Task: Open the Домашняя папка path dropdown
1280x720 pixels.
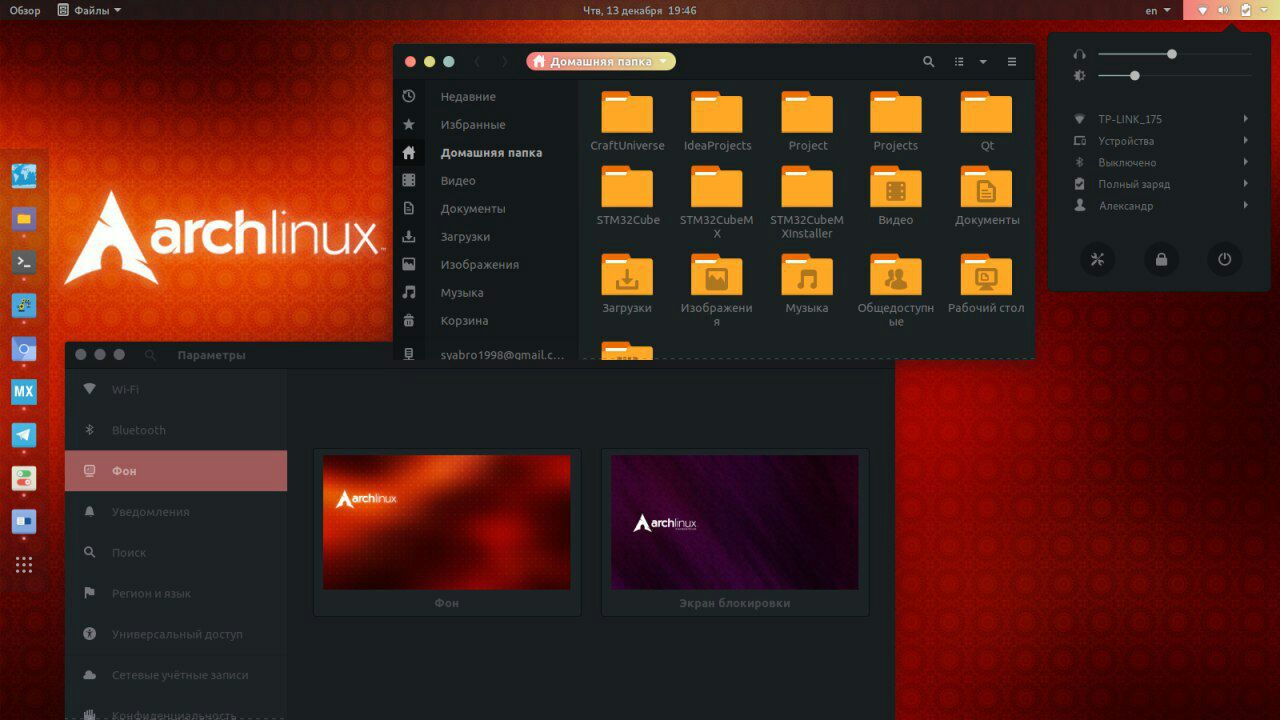Action: click(x=601, y=62)
